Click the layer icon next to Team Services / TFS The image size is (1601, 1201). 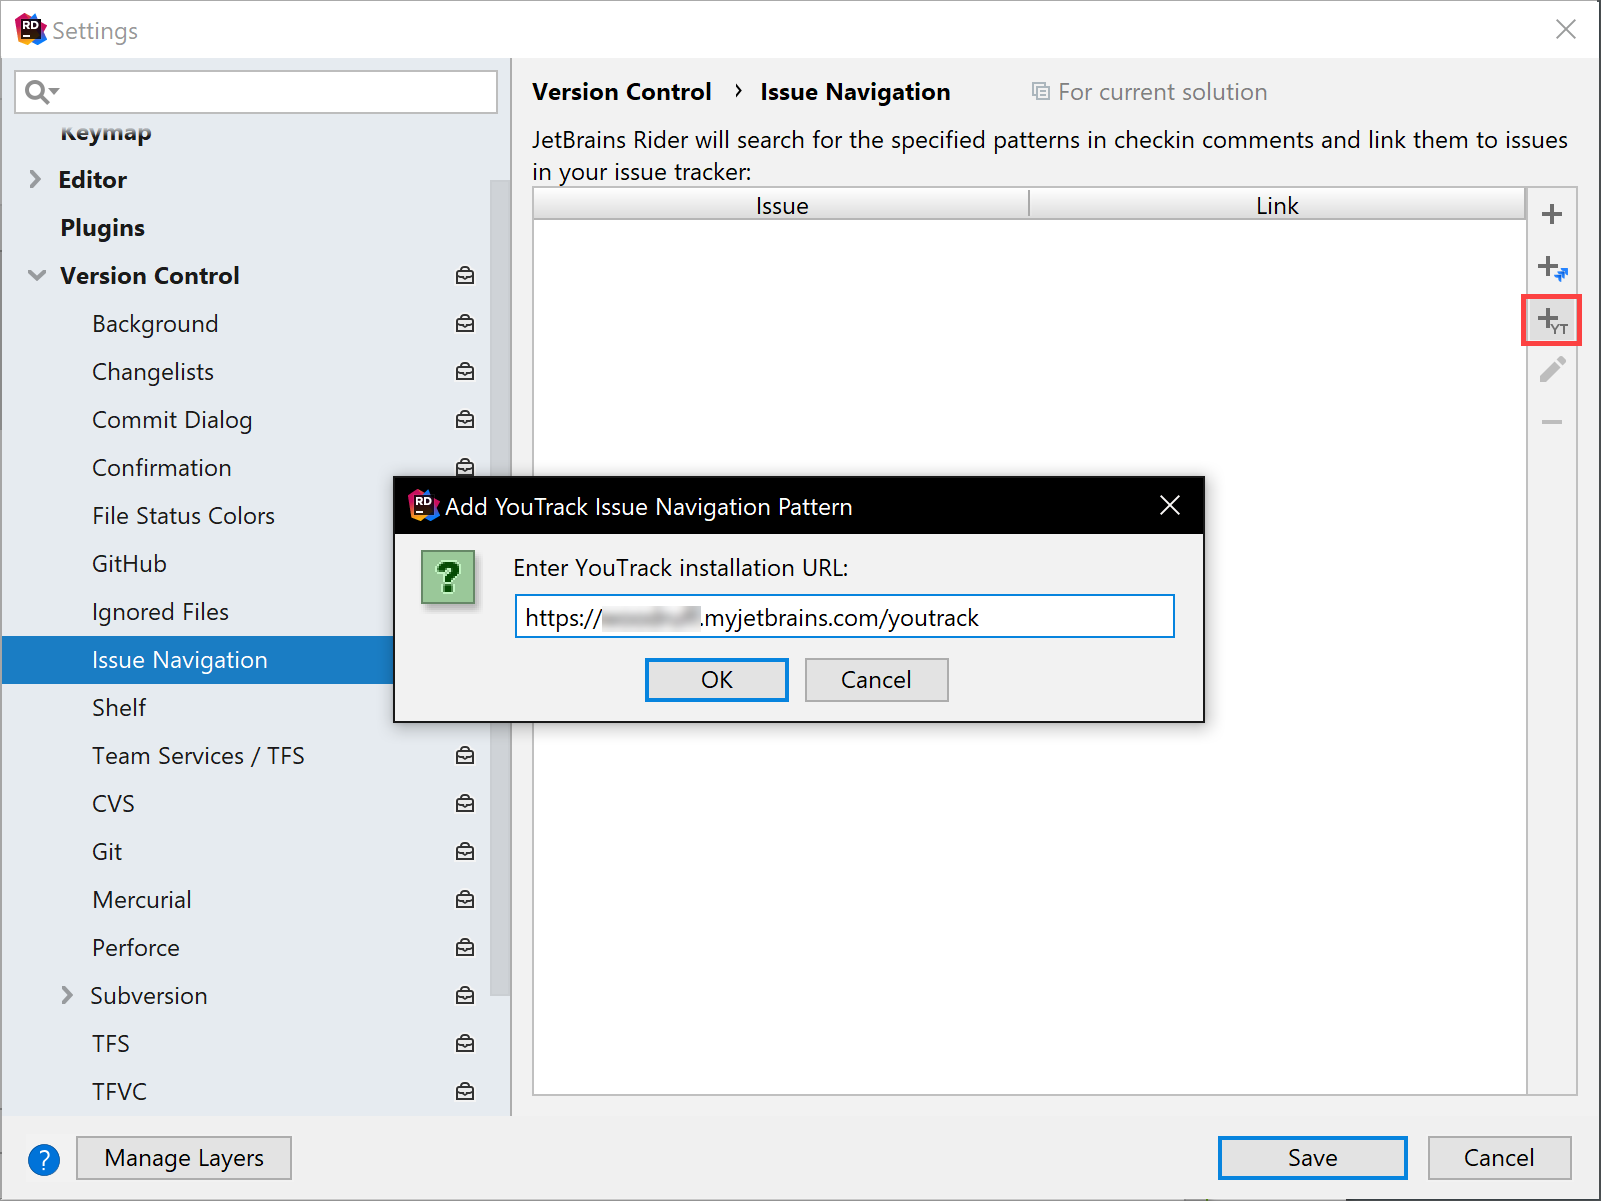click(x=465, y=755)
